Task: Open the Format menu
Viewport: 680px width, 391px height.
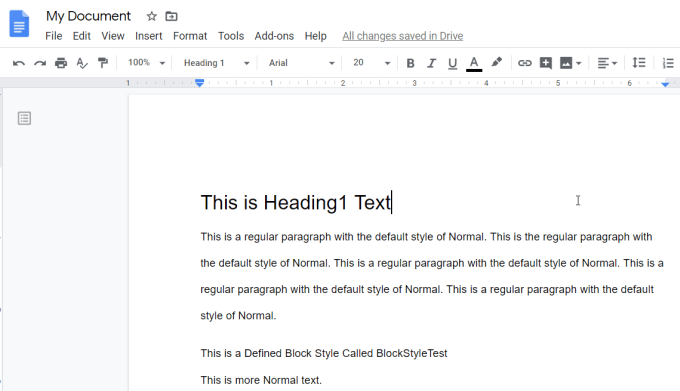Action: click(x=190, y=36)
